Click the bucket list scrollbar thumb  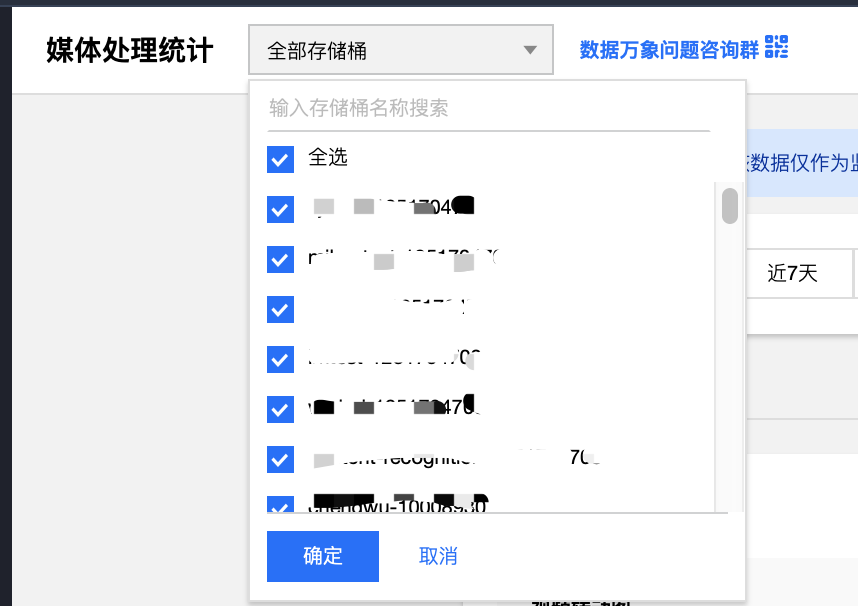(730, 206)
